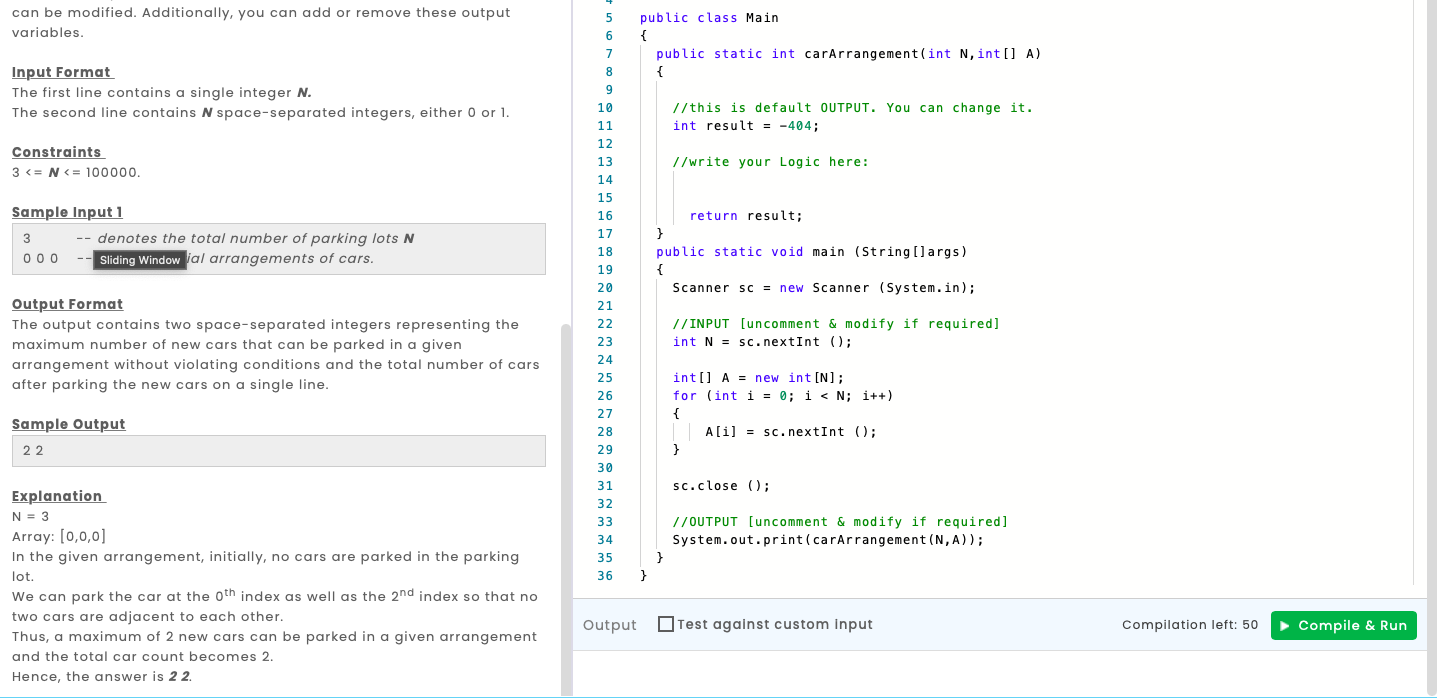Click the Output Format heading
The width and height of the screenshot is (1437, 698).
[x=67, y=303]
